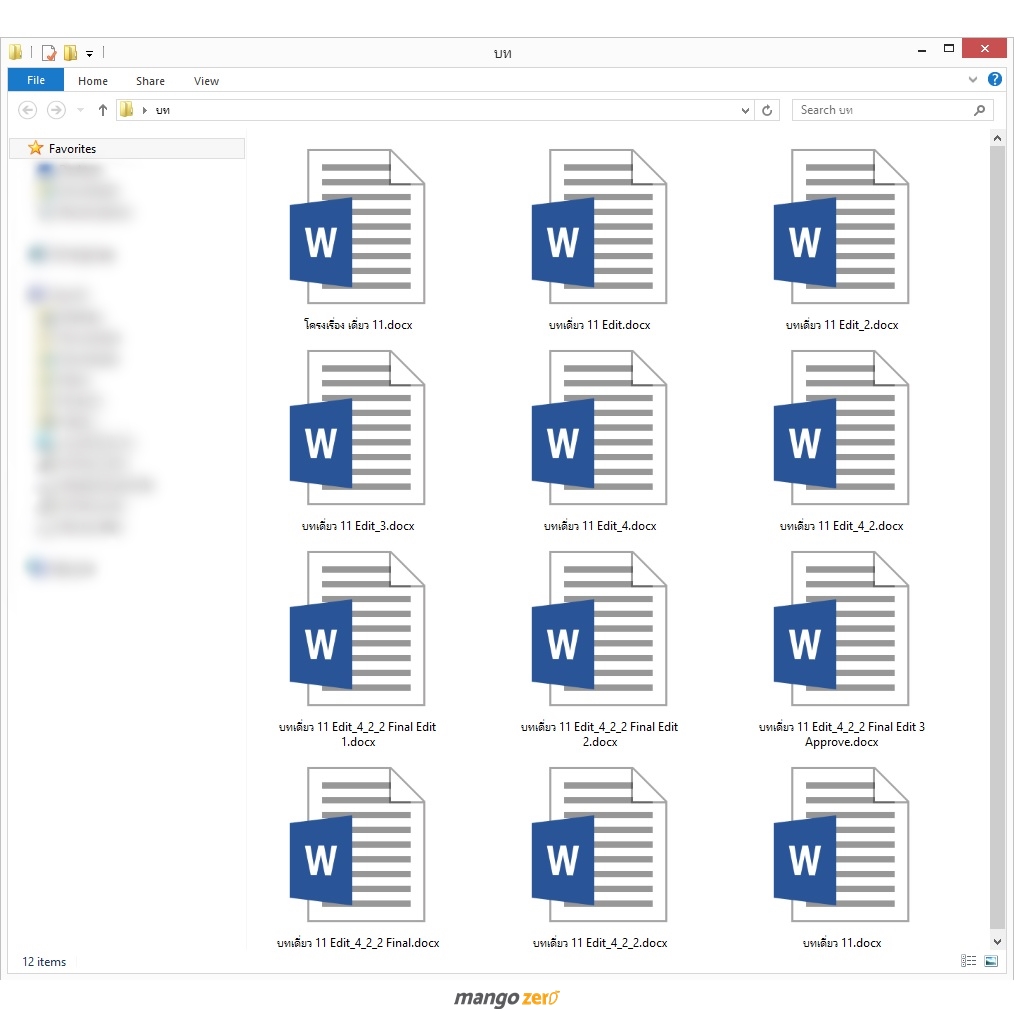Click the window folder system icon

(16, 52)
